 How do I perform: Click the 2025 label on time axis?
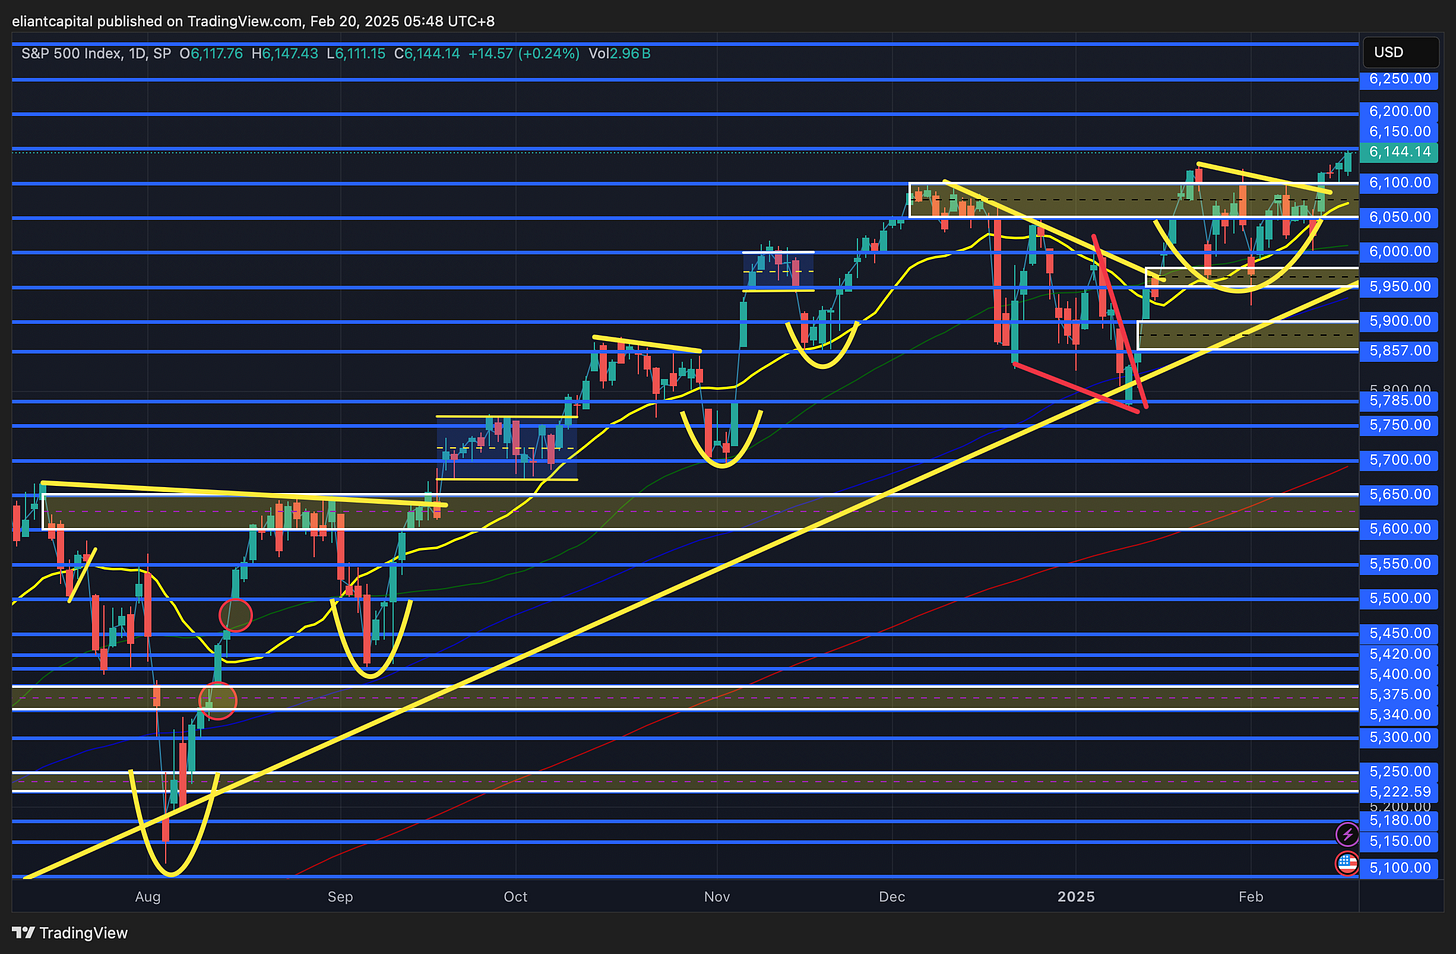coord(1076,896)
